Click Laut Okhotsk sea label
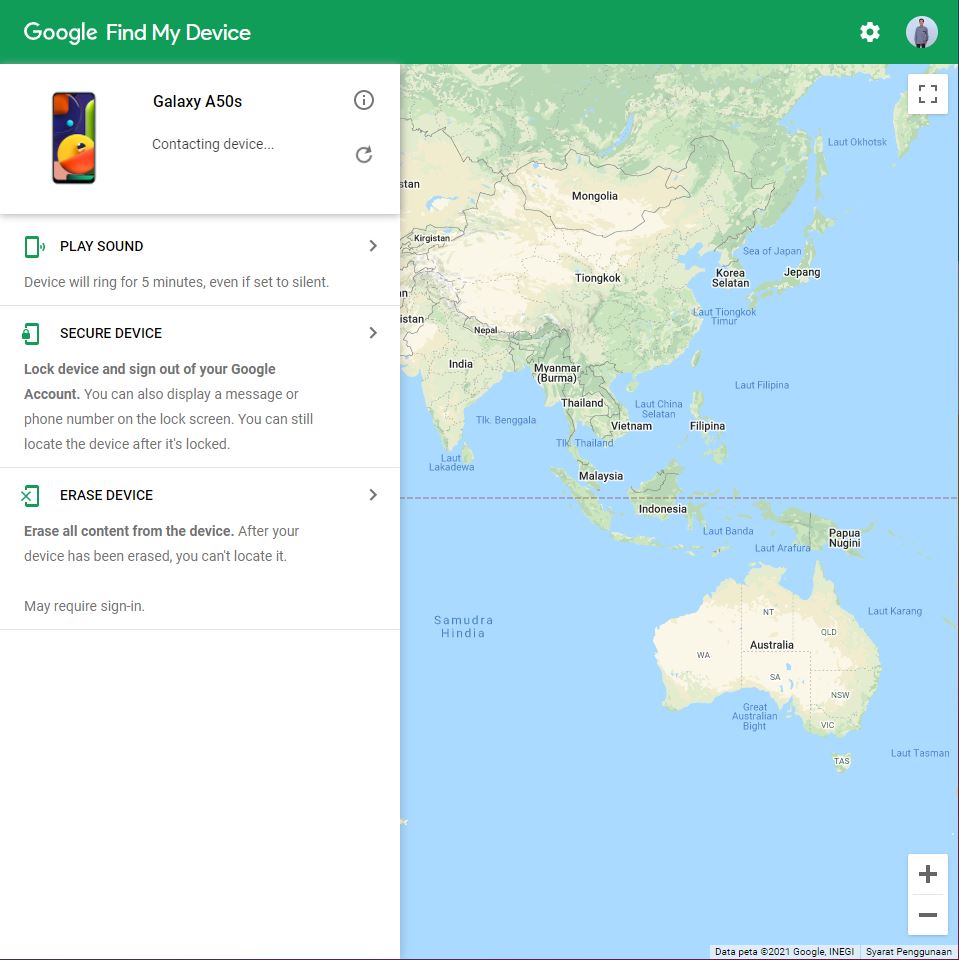 (x=857, y=142)
